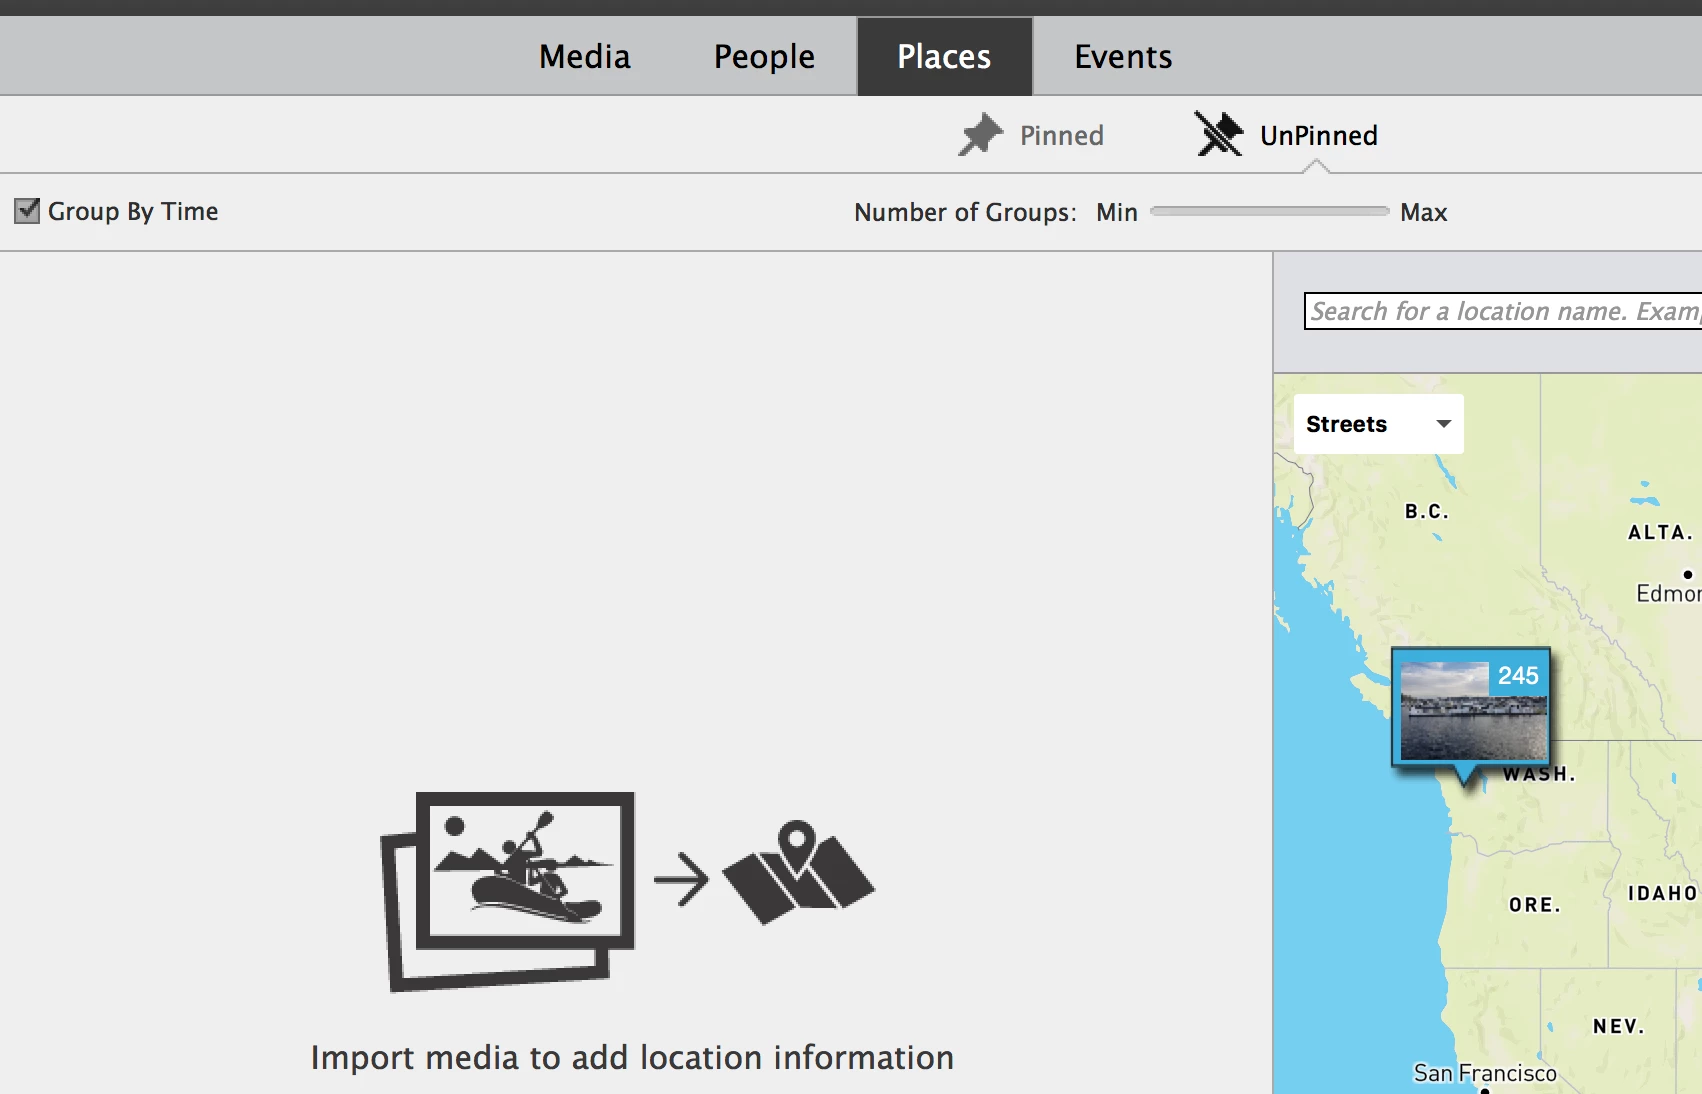Click San Francisco label on the map

pyautogui.click(x=1485, y=1073)
